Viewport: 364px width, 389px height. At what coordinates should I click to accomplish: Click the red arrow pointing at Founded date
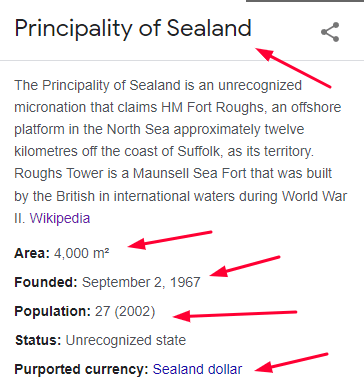pyautogui.click(x=245, y=266)
